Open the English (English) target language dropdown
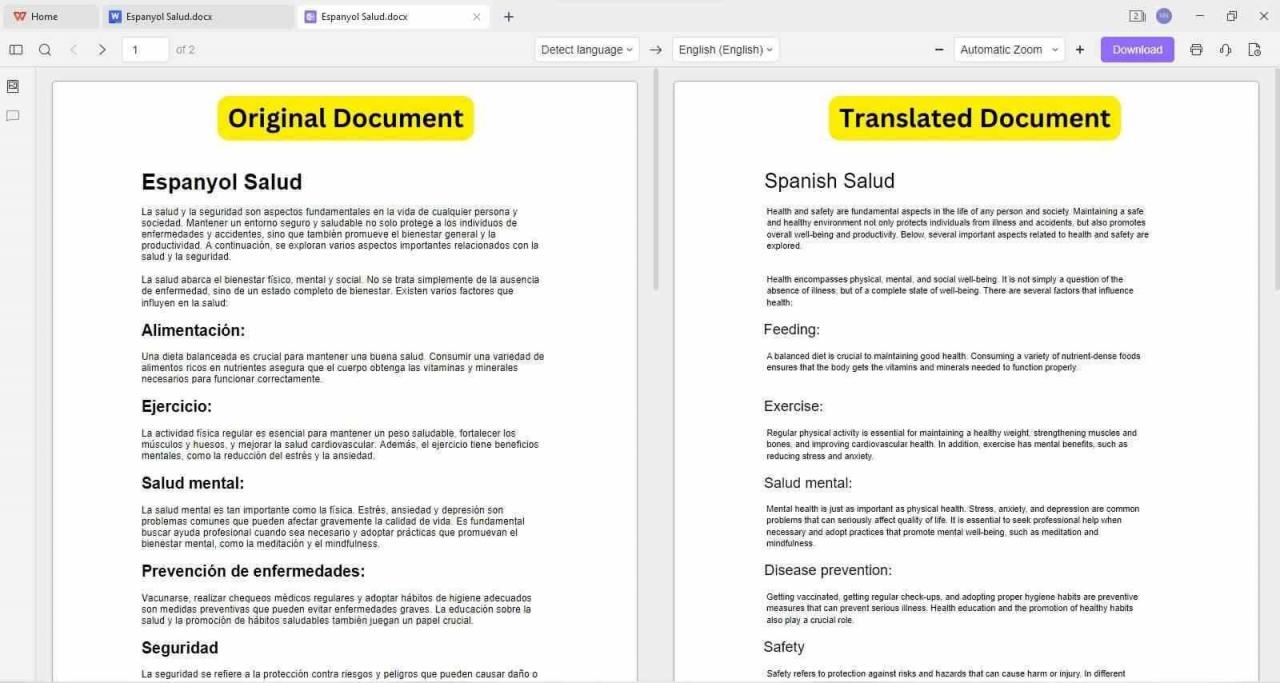Viewport: 1280px width, 683px height. [x=725, y=49]
